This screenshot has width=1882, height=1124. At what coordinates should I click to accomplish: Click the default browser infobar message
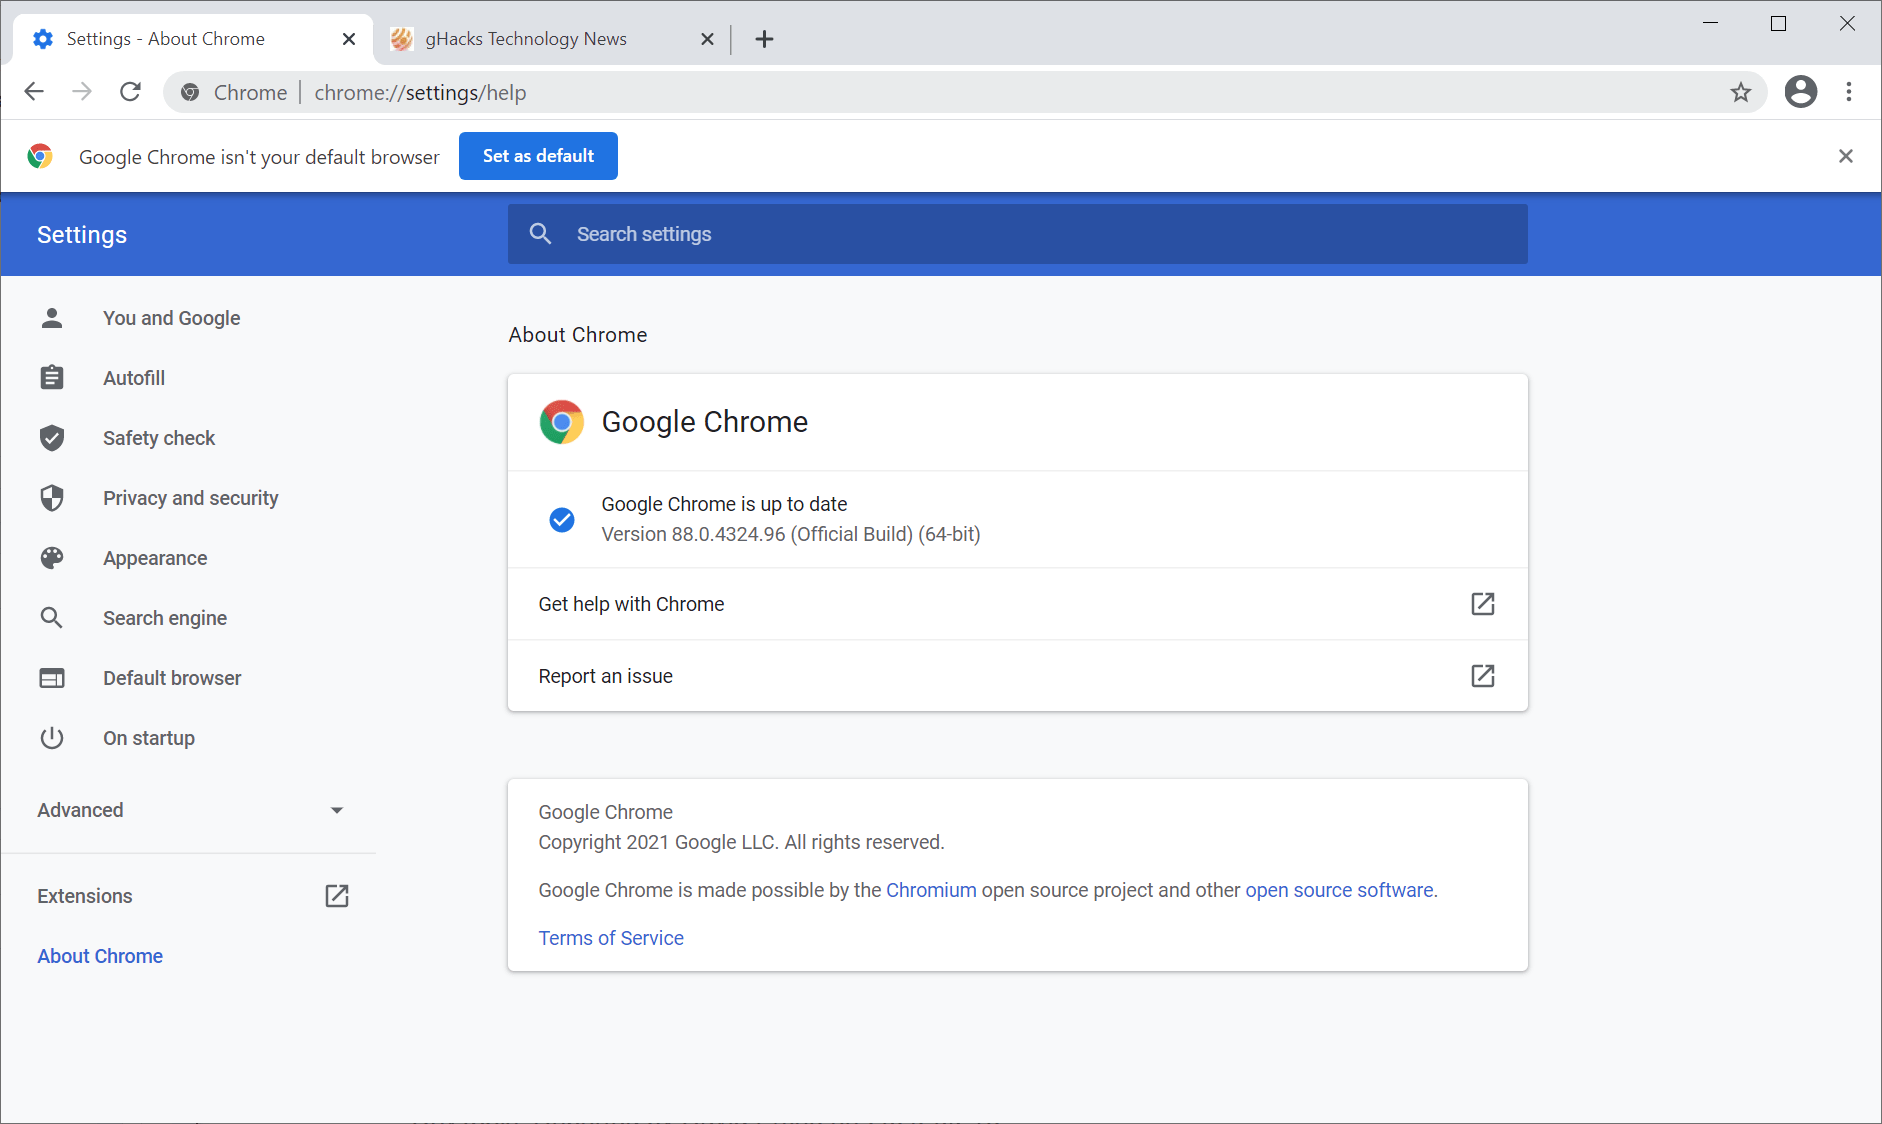pos(259,157)
